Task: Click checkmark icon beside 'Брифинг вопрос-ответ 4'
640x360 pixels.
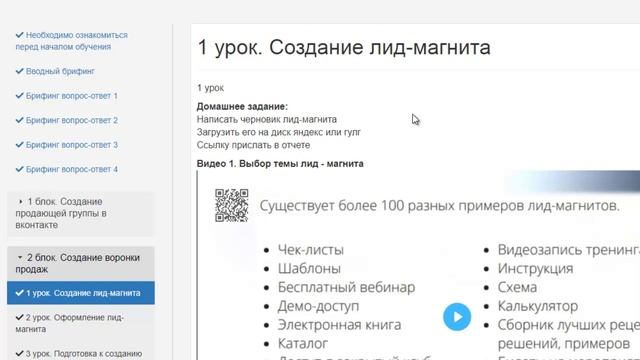Action: (20, 169)
